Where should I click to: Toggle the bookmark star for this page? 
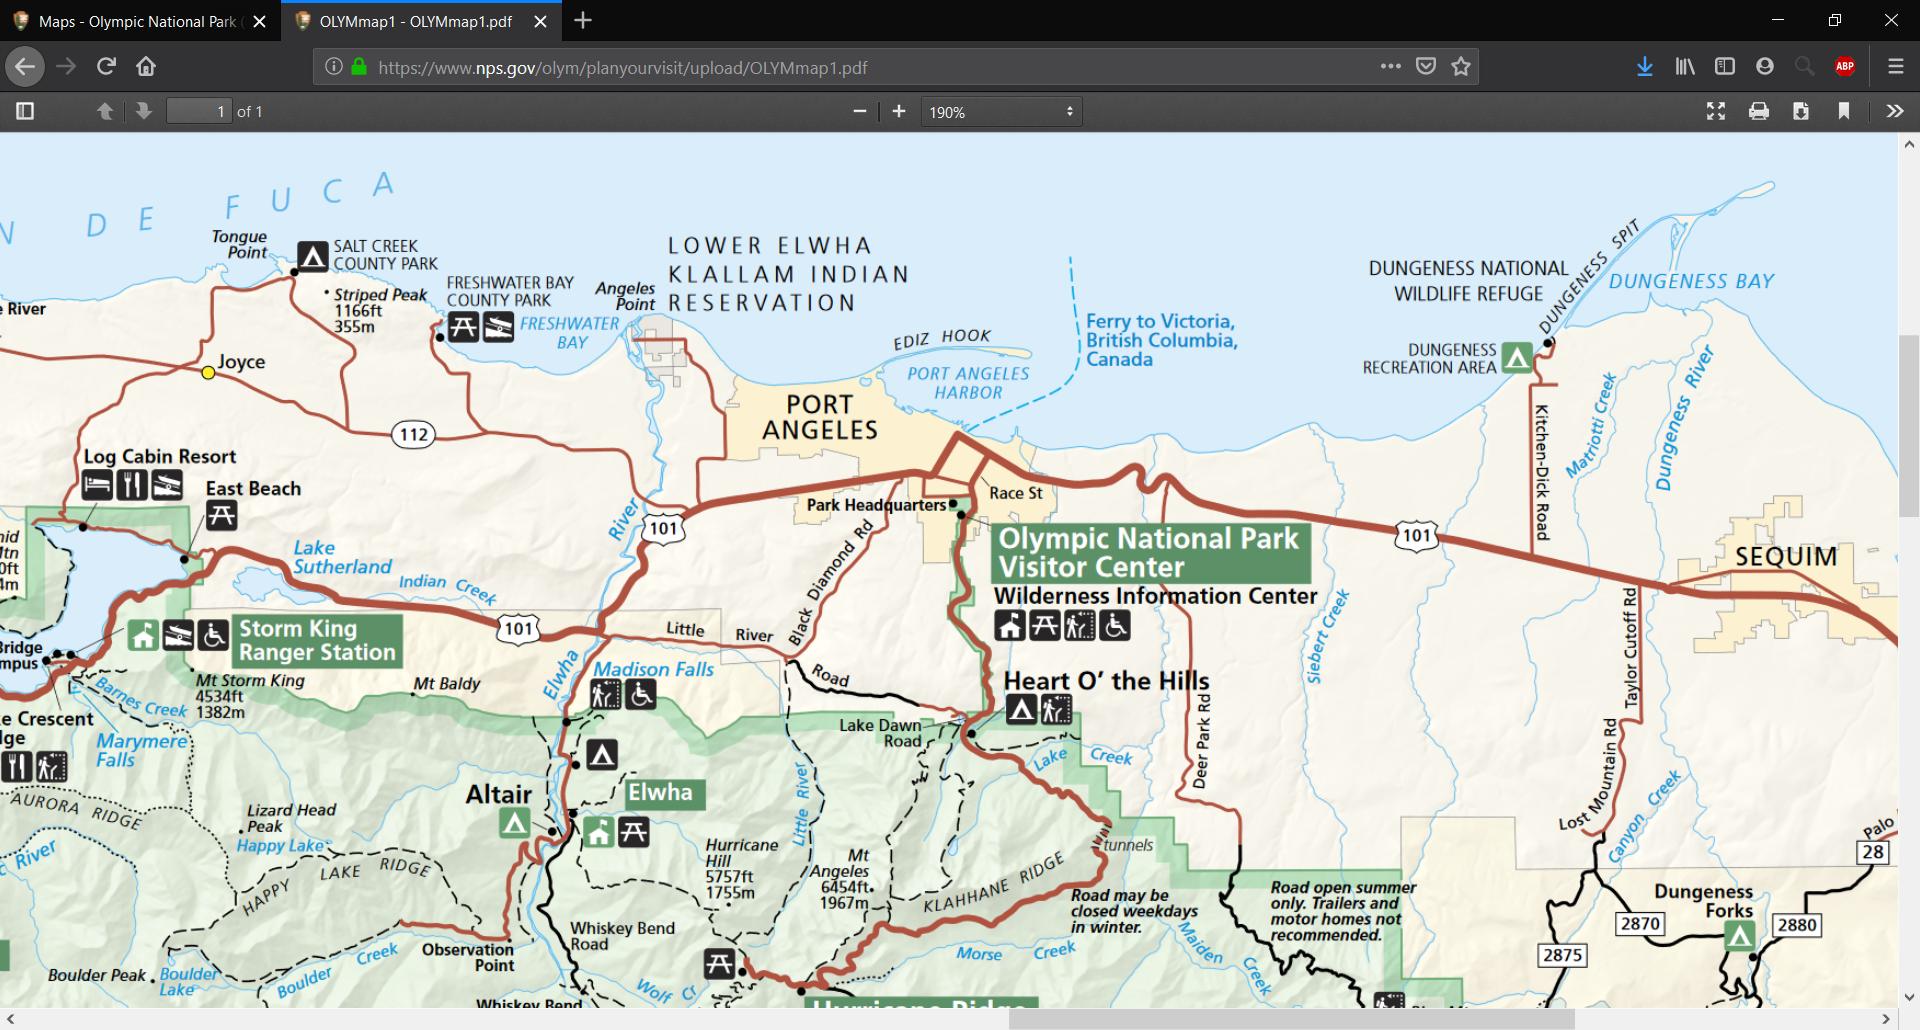[1460, 66]
